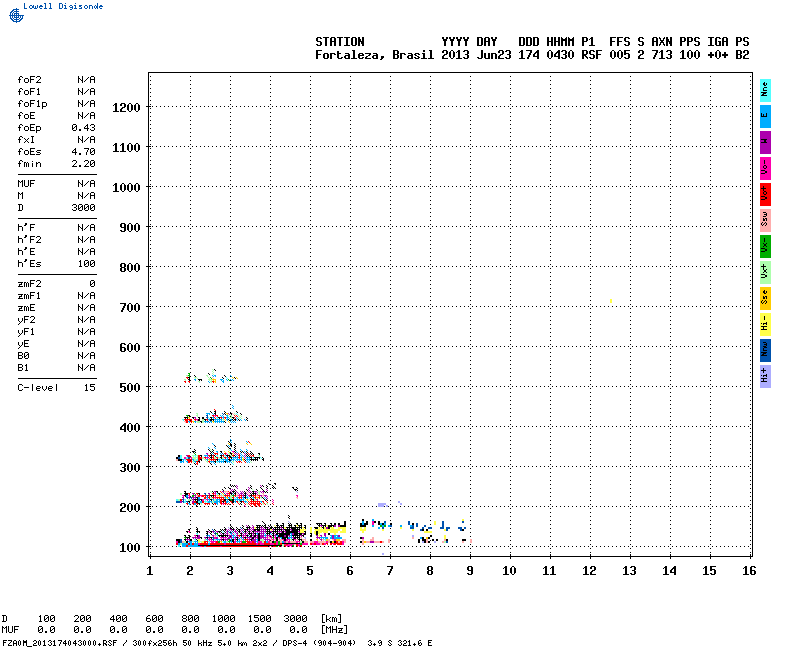Click the PS value B2
Image resolution: width=800 pixels, height=650 pixels.
coord(742,55)
